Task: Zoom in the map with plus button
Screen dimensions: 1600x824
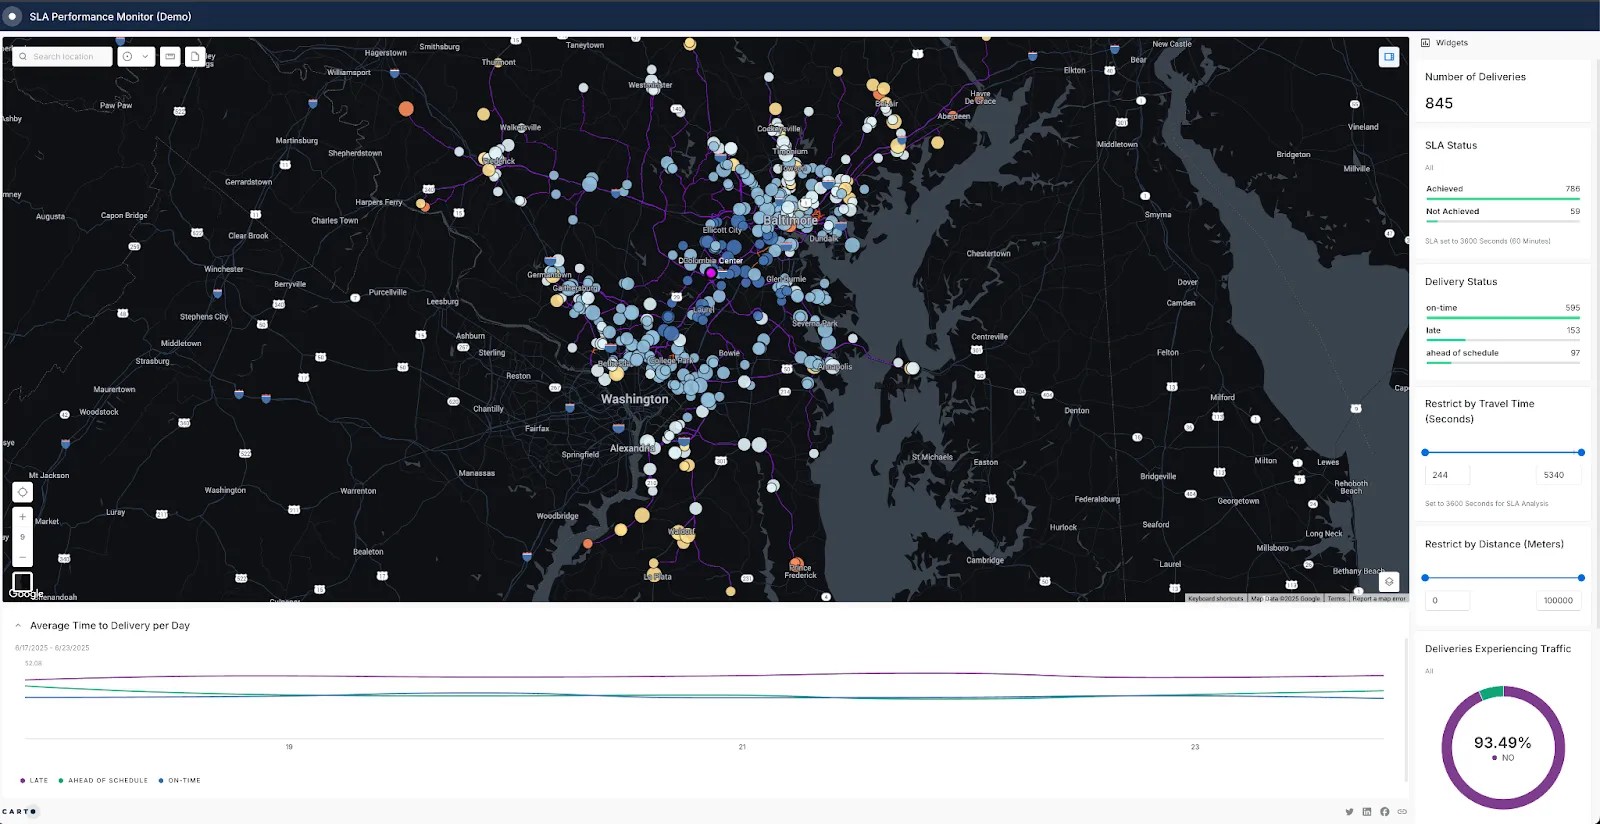Action: (x=22, y=517)
